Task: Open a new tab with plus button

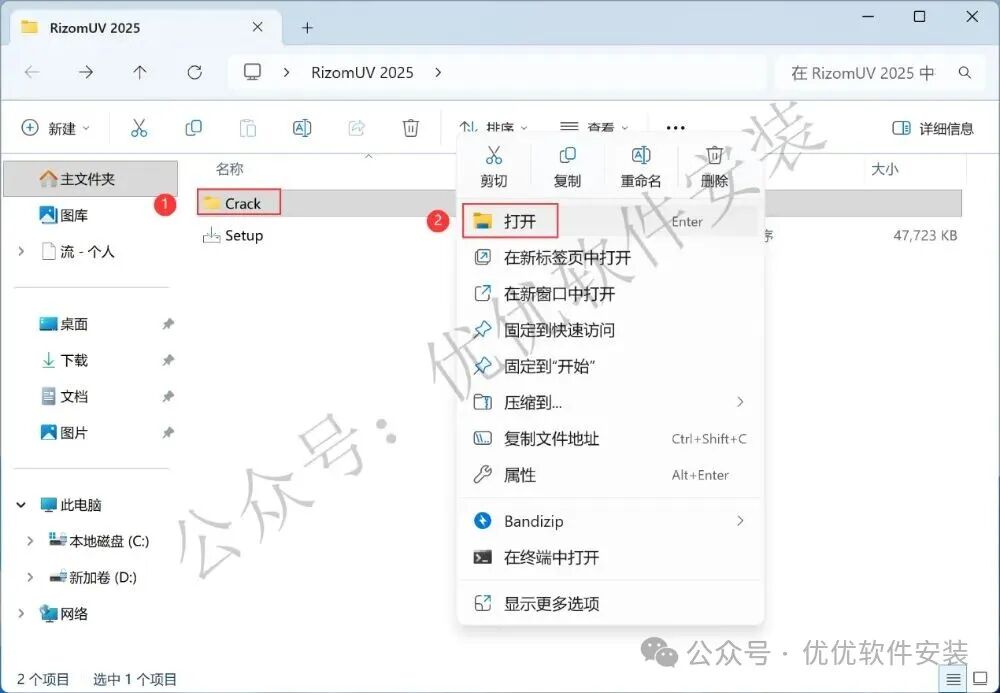Action: (x=307, y=27)
